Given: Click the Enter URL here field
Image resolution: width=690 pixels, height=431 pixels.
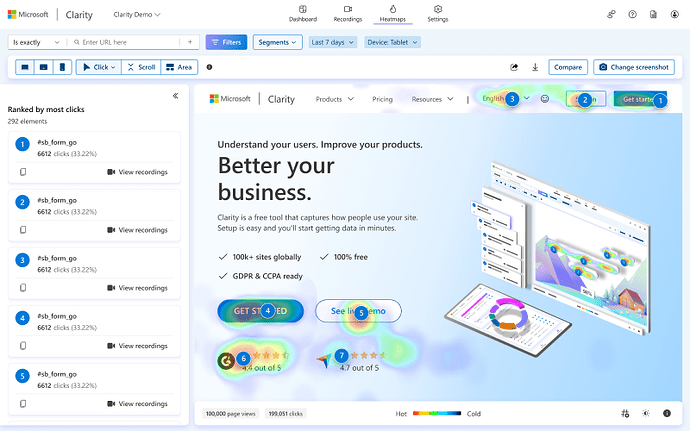Looking at the screenshot, I should coord(125,42).
